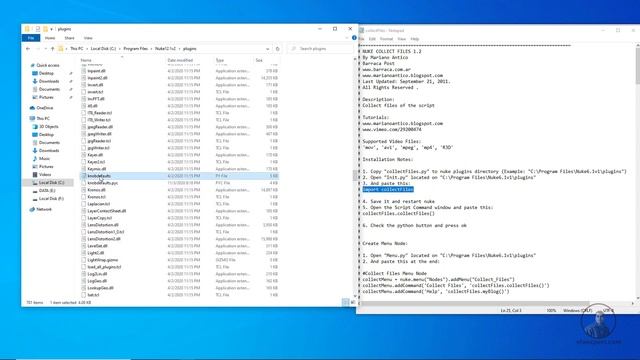Click the Search plugins box
Screen dimensions: 640x360
coord(321,49)
